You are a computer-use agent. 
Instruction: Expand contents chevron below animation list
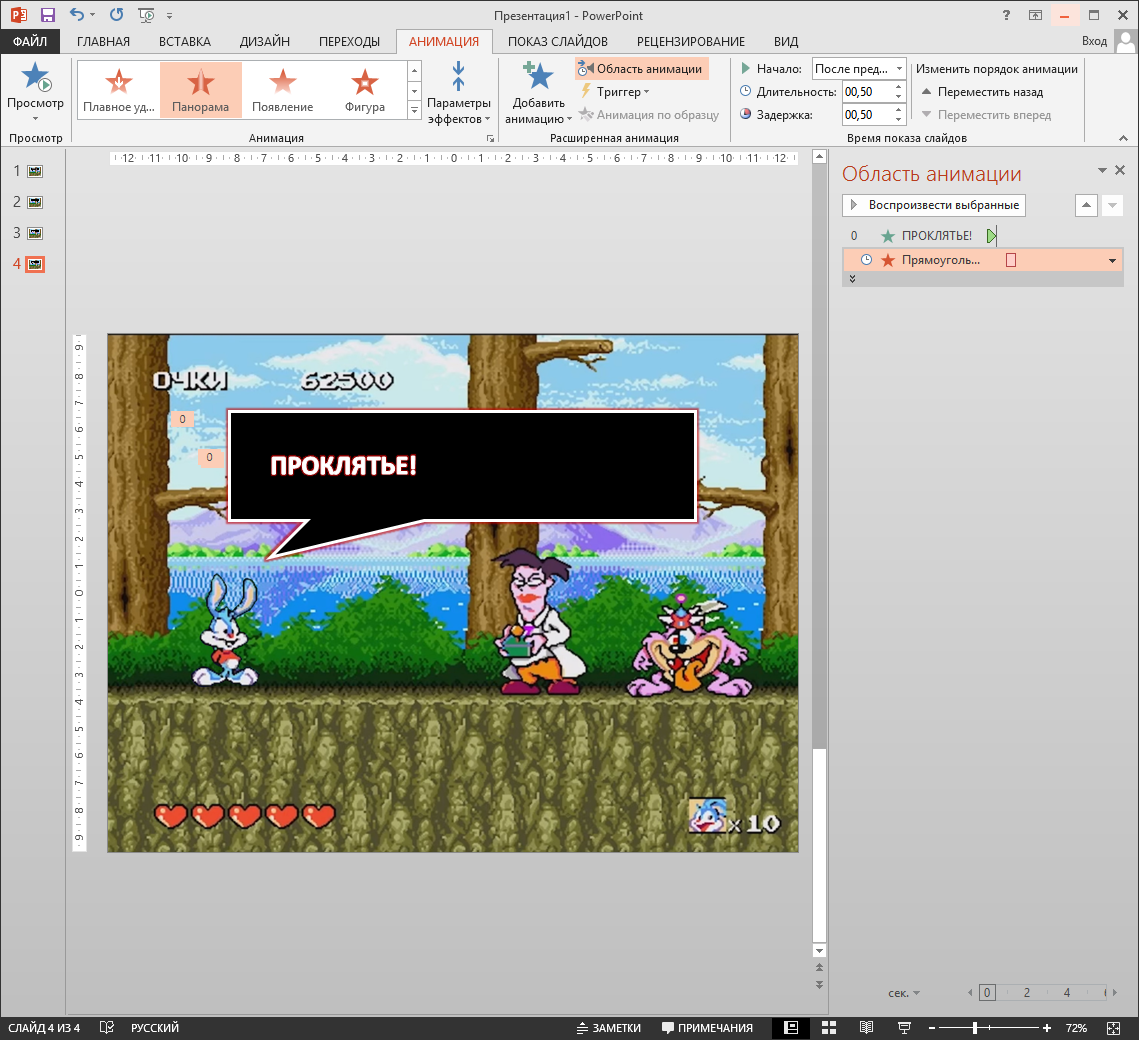click(x=852, y=279)
